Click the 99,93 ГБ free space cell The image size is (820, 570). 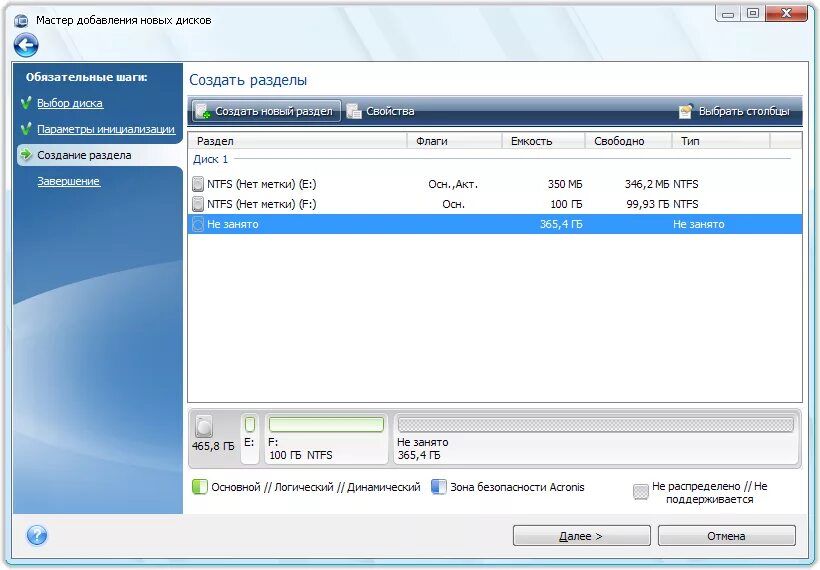point(647,204)
